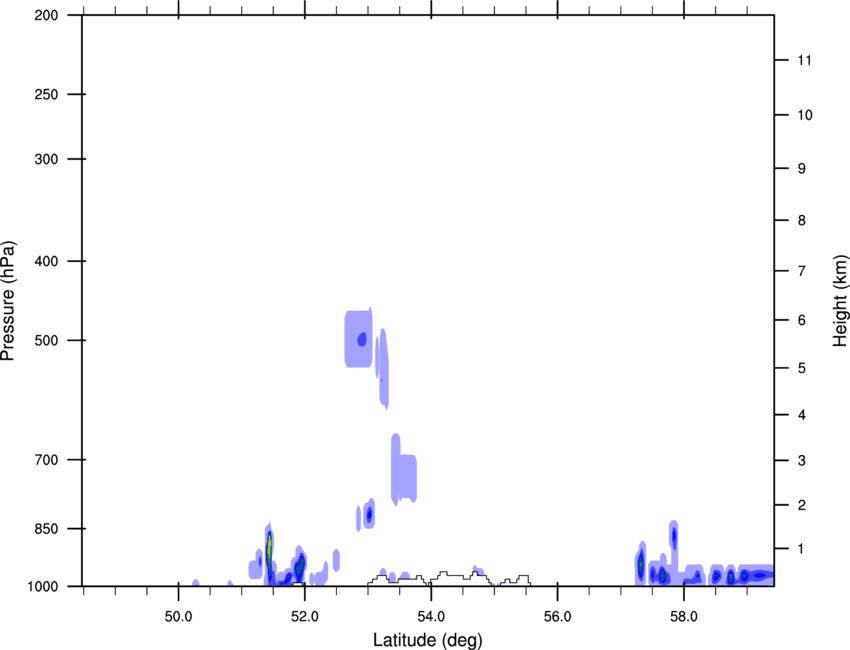This screenshot has height=650, width=850.
Task: Click the 11 km height label
Action: [804, 60]
